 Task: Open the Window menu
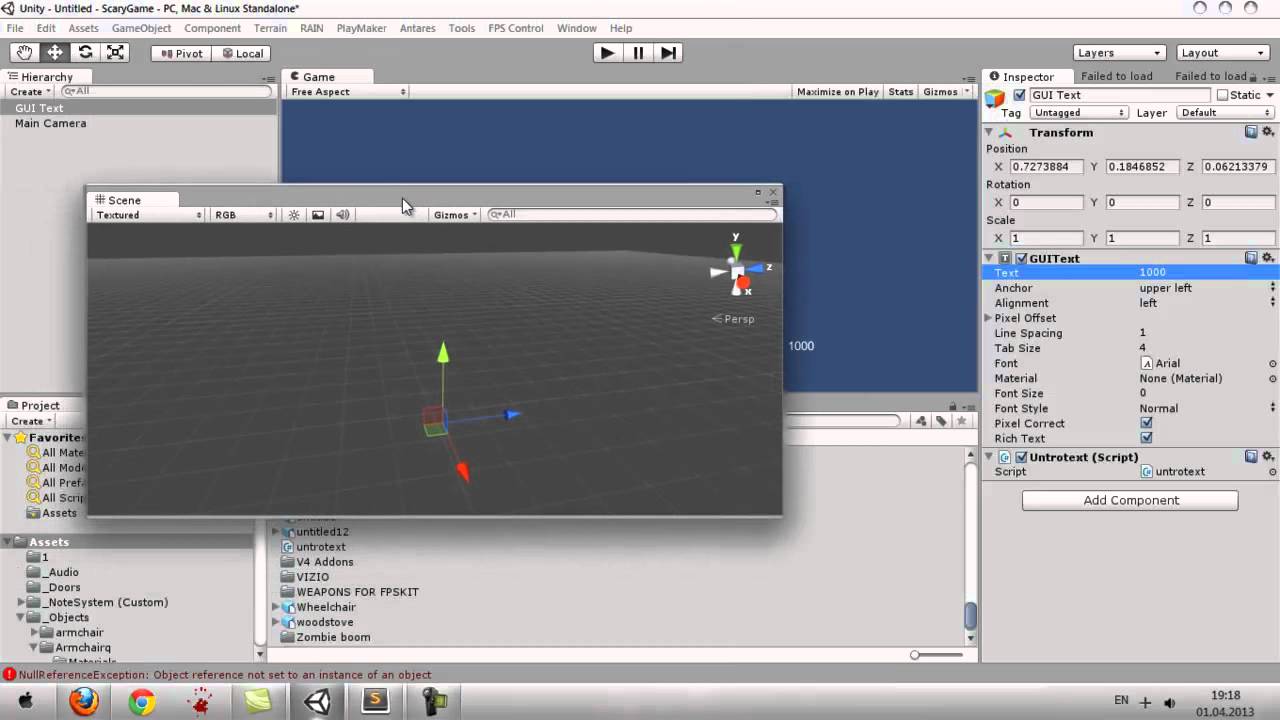pos(577,28)
